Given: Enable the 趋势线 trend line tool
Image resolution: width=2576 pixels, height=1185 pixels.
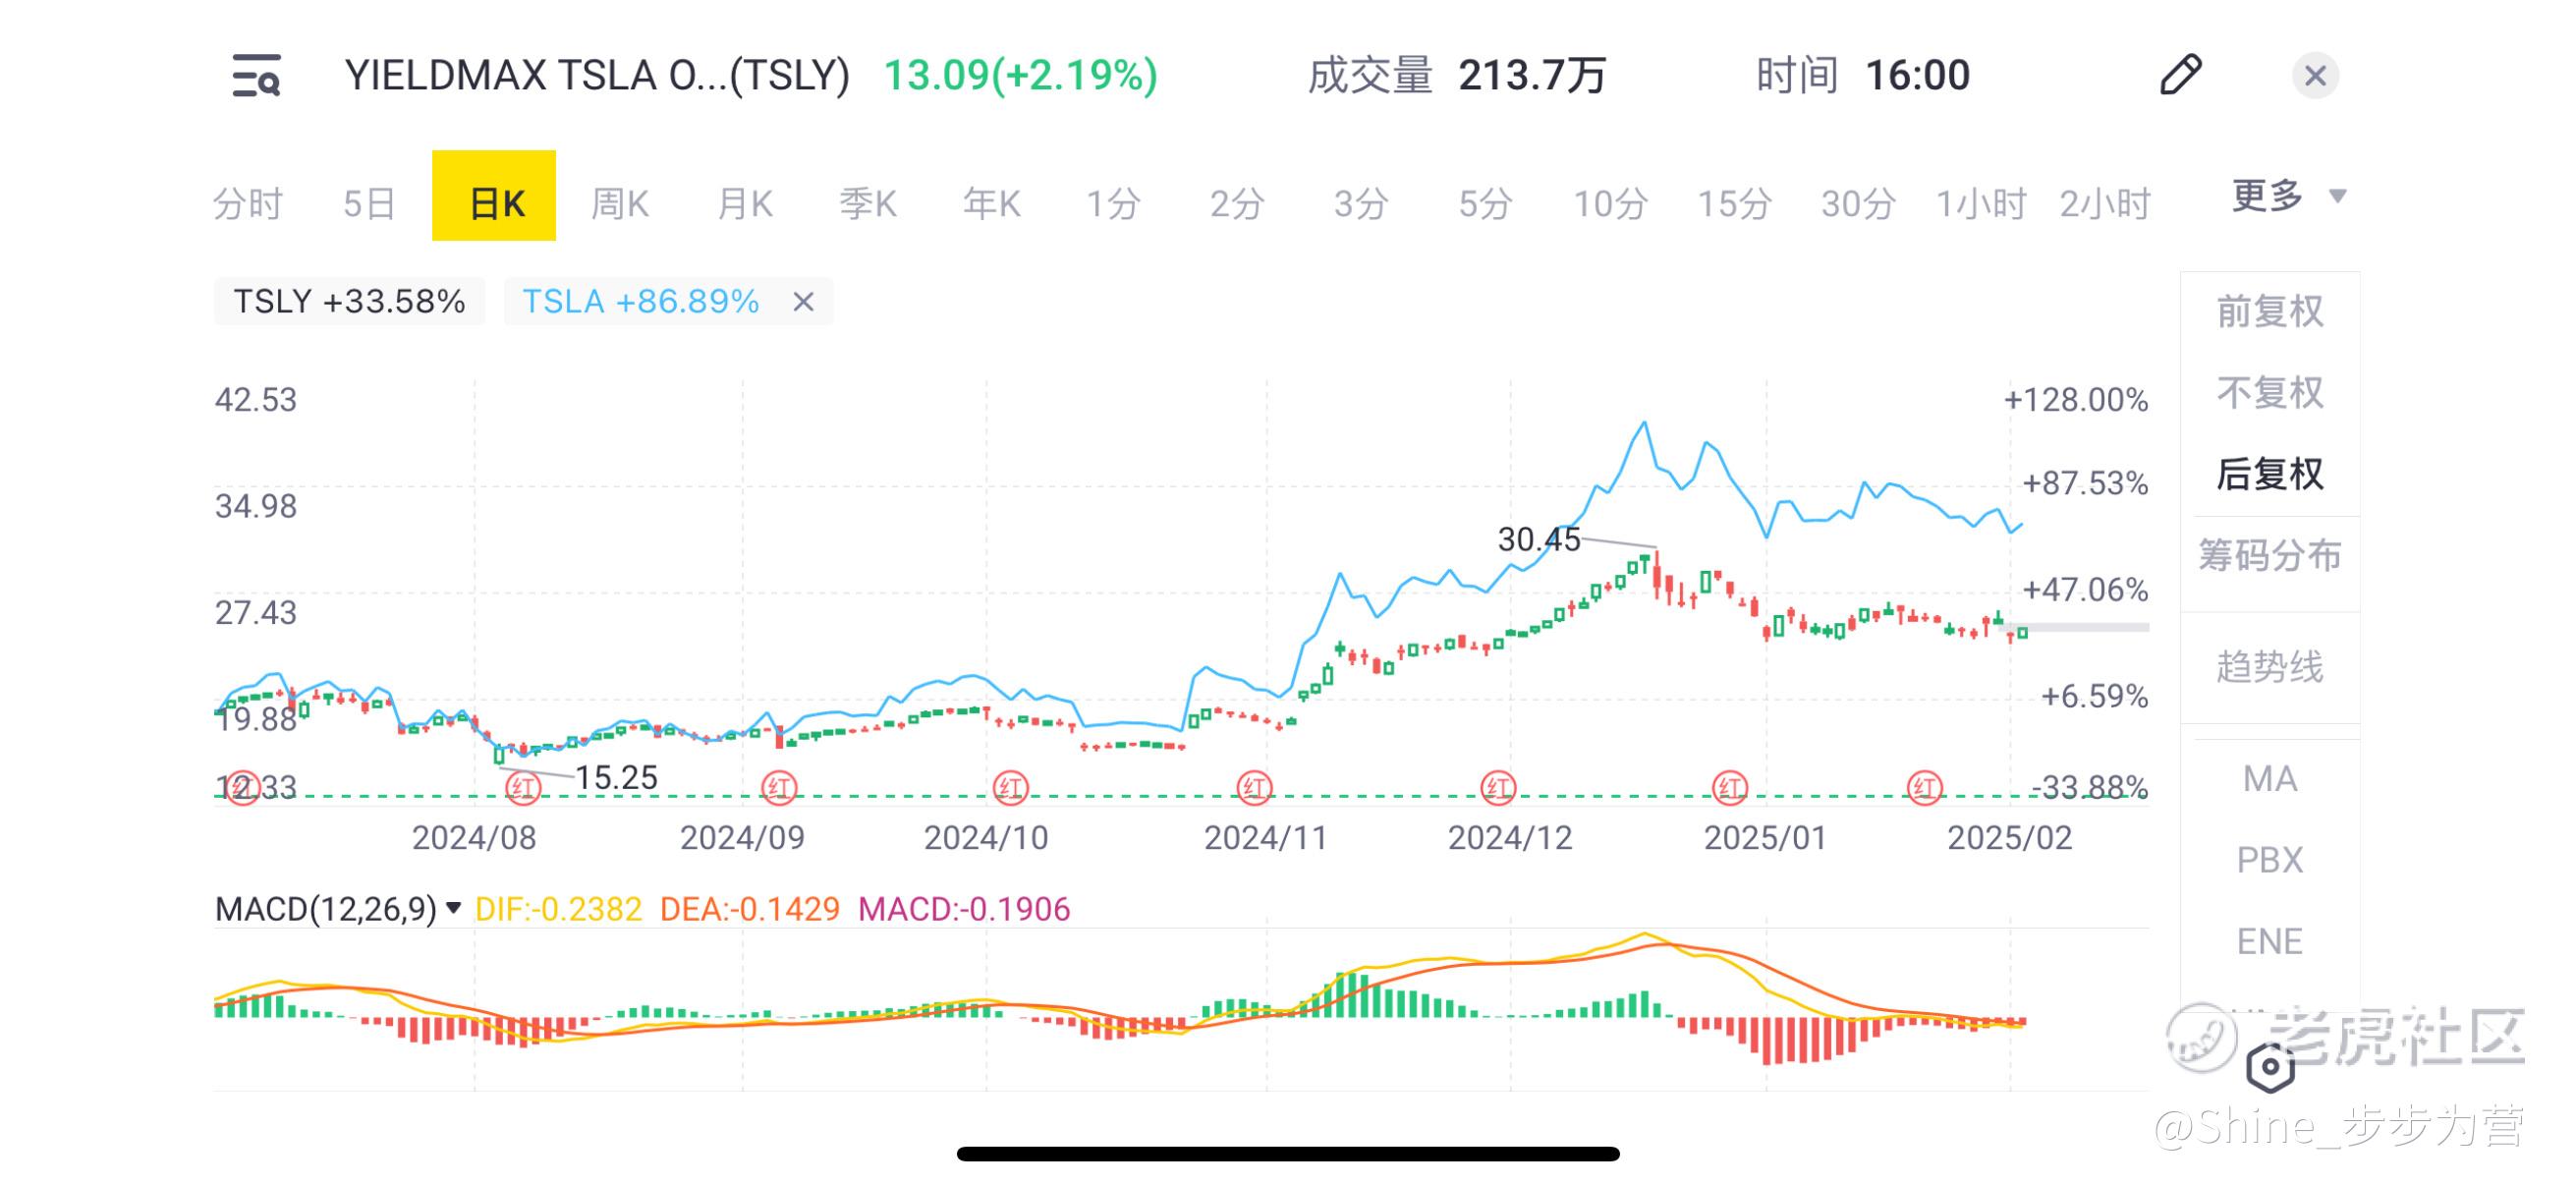Looking at the screenshot, I should click(2269, 667).
